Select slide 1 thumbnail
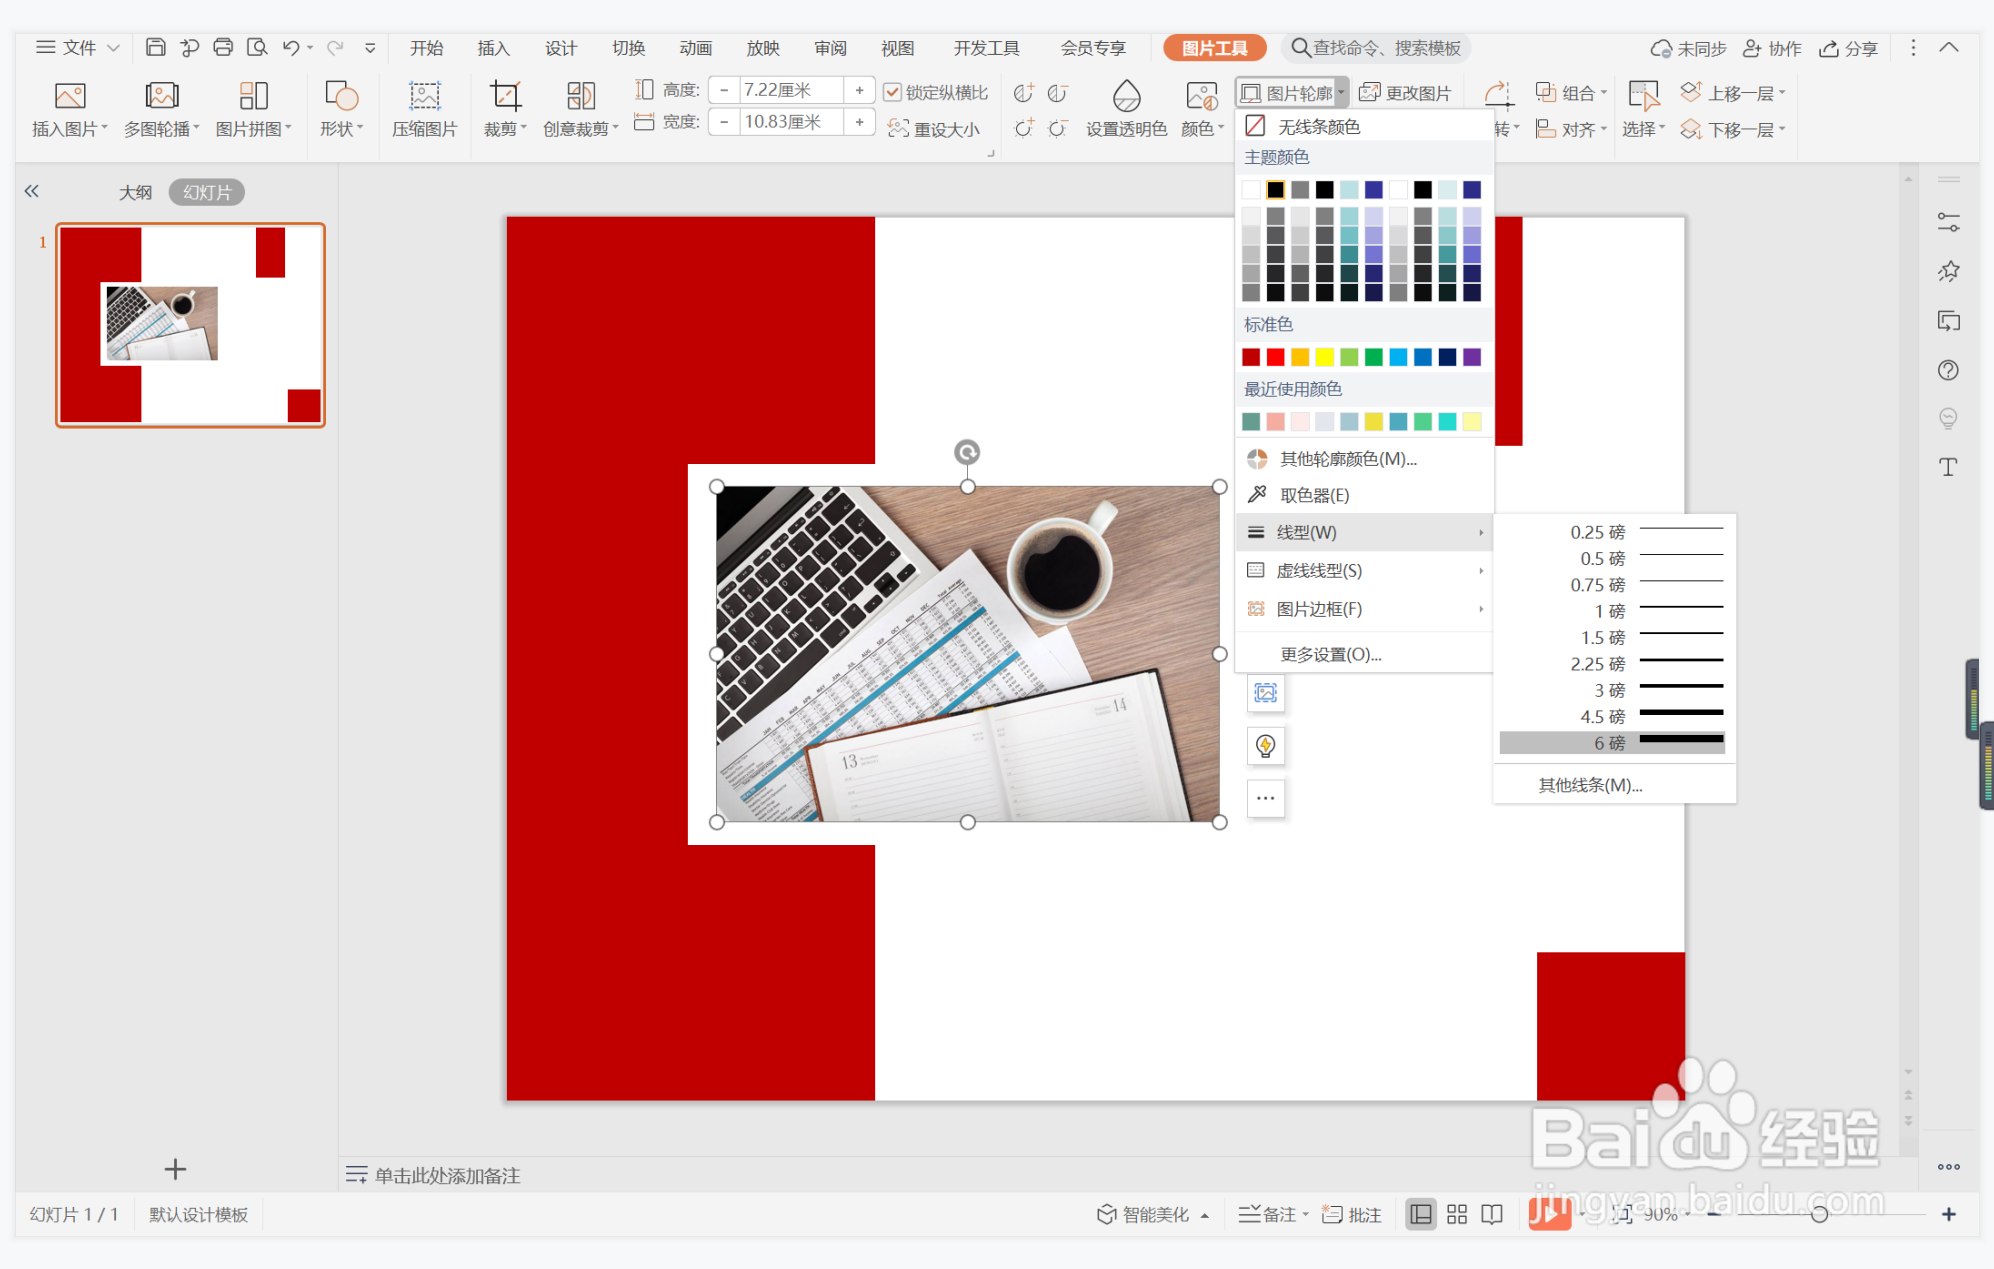1994x1269 pixels. 190,325
